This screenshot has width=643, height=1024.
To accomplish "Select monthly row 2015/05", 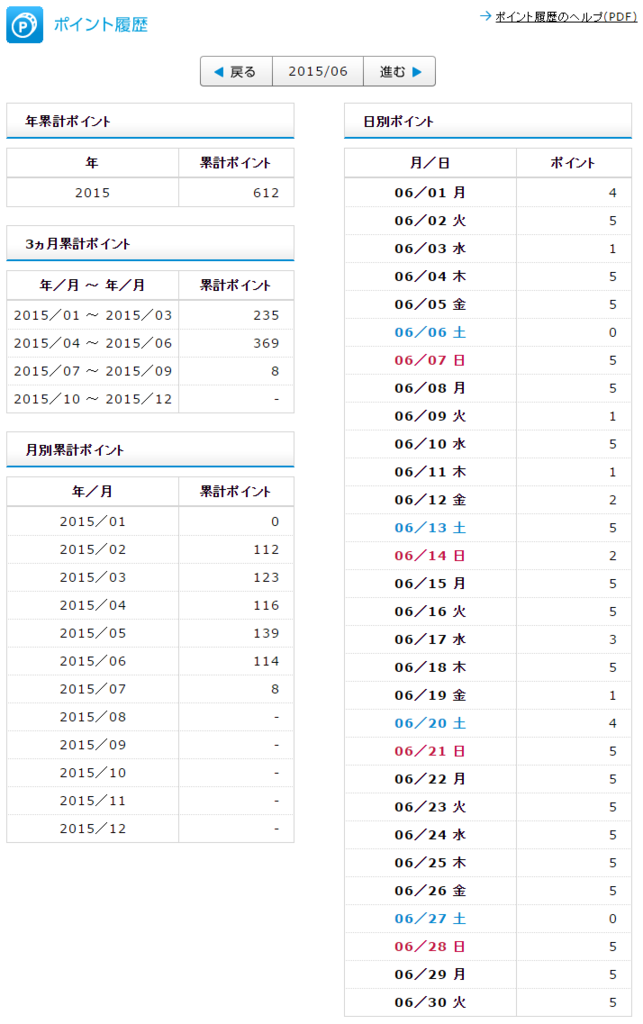I will click(x=150, y=633).
